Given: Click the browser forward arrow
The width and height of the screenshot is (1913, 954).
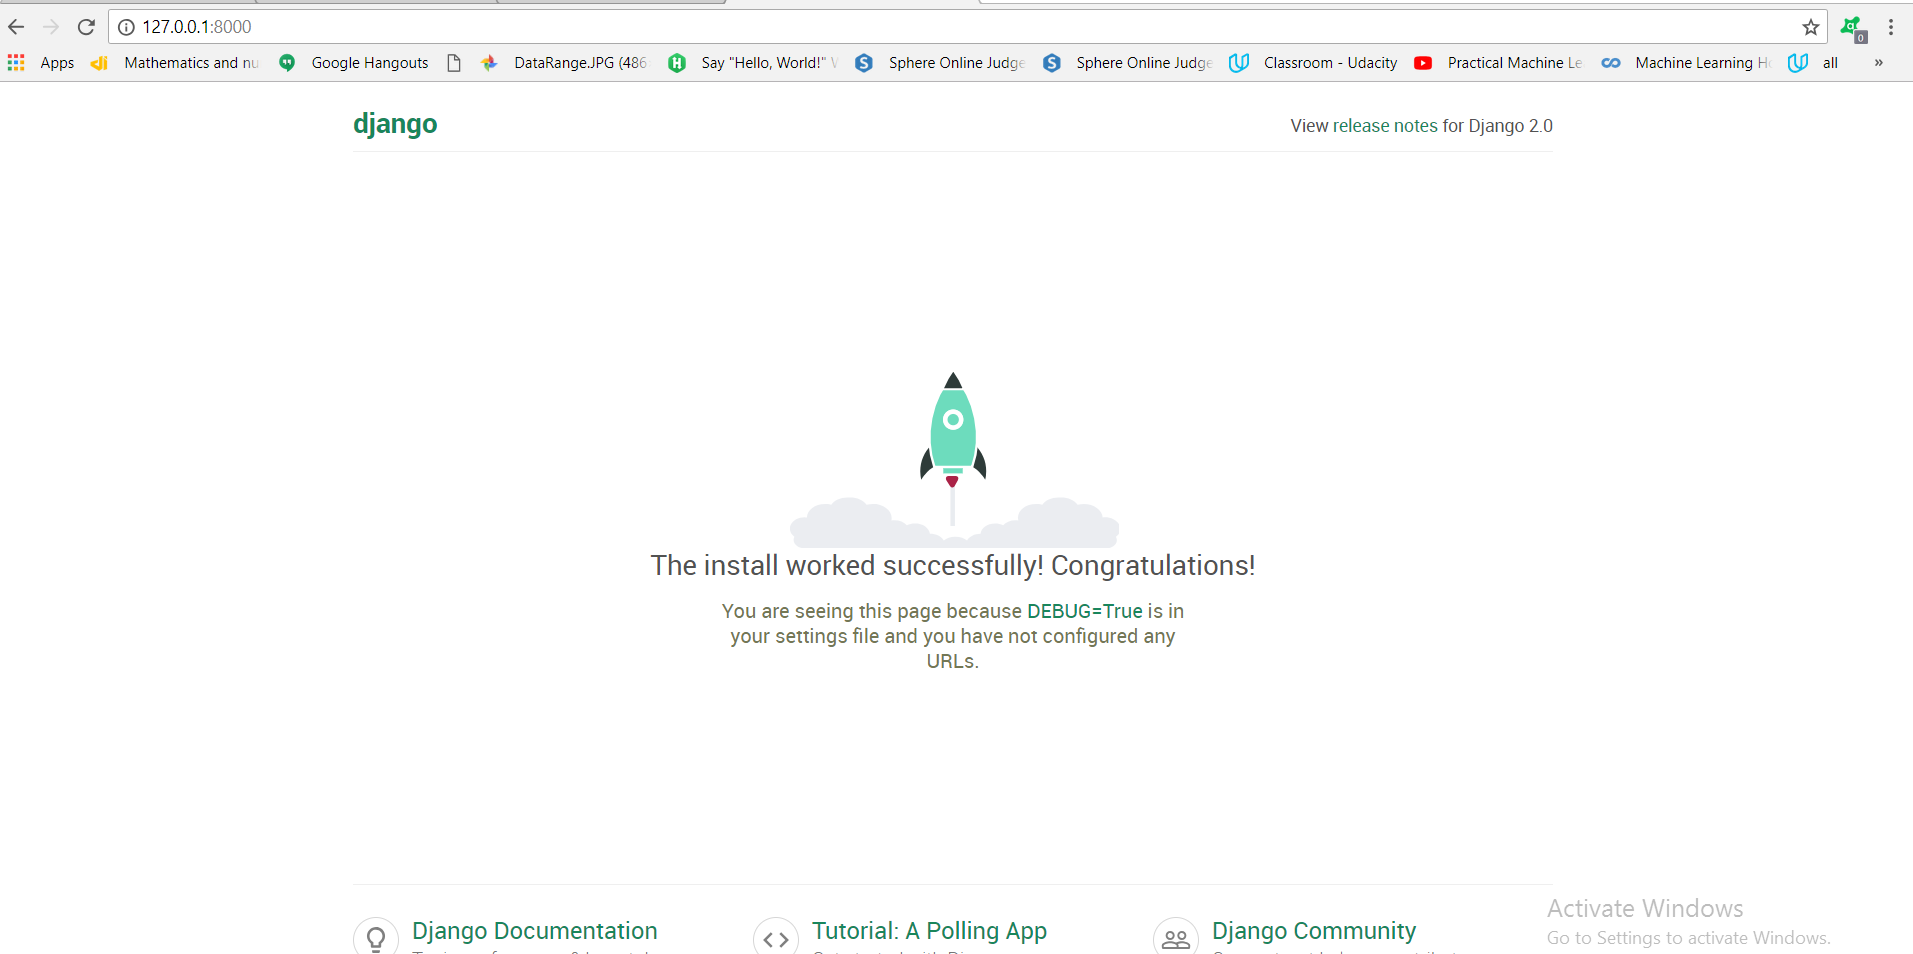Looking at the screenshot, I should pyautogui.click(x=51, y=27).
